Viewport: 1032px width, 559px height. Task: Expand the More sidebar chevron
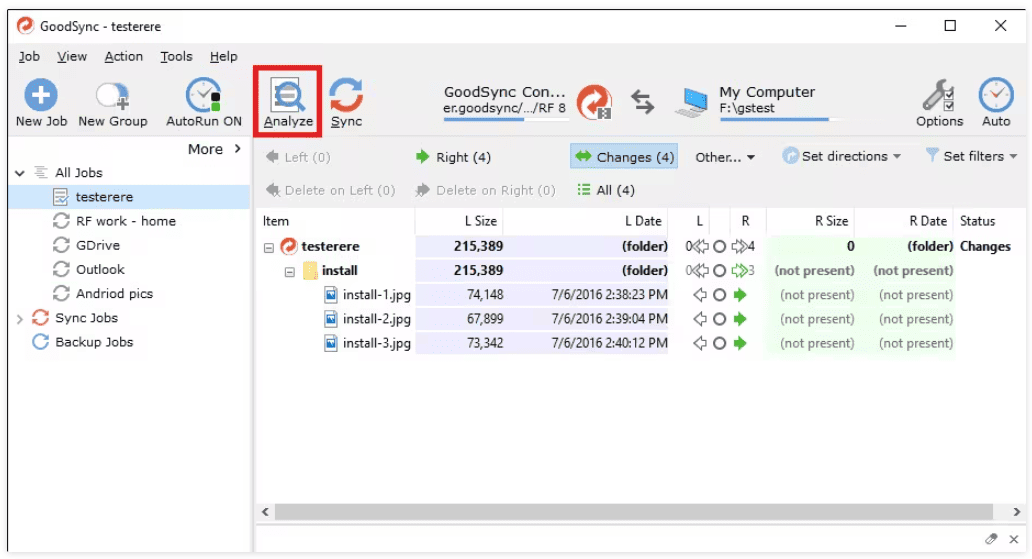coord(238,149)
